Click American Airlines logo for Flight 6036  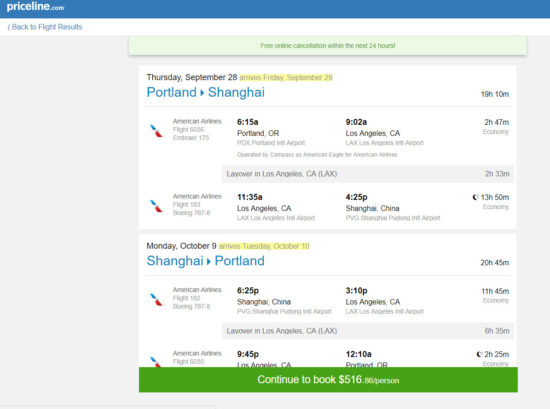click(156, 131)
